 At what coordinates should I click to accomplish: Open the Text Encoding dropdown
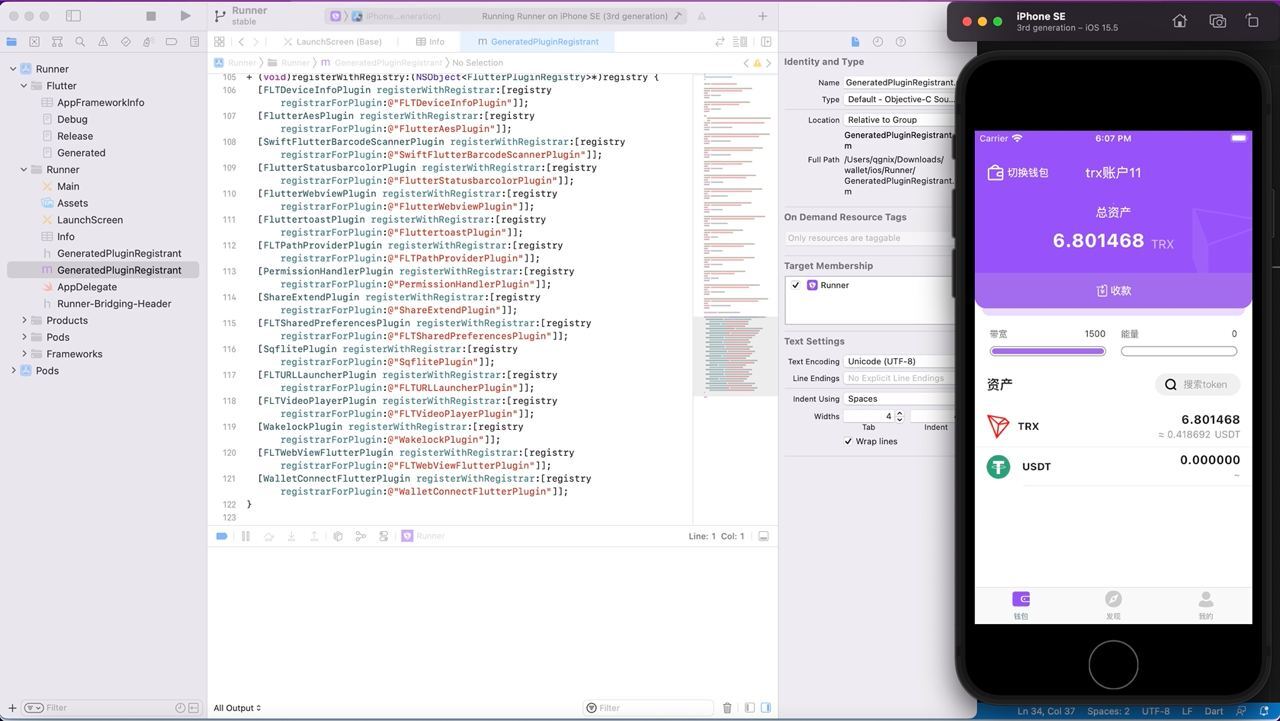898,361
